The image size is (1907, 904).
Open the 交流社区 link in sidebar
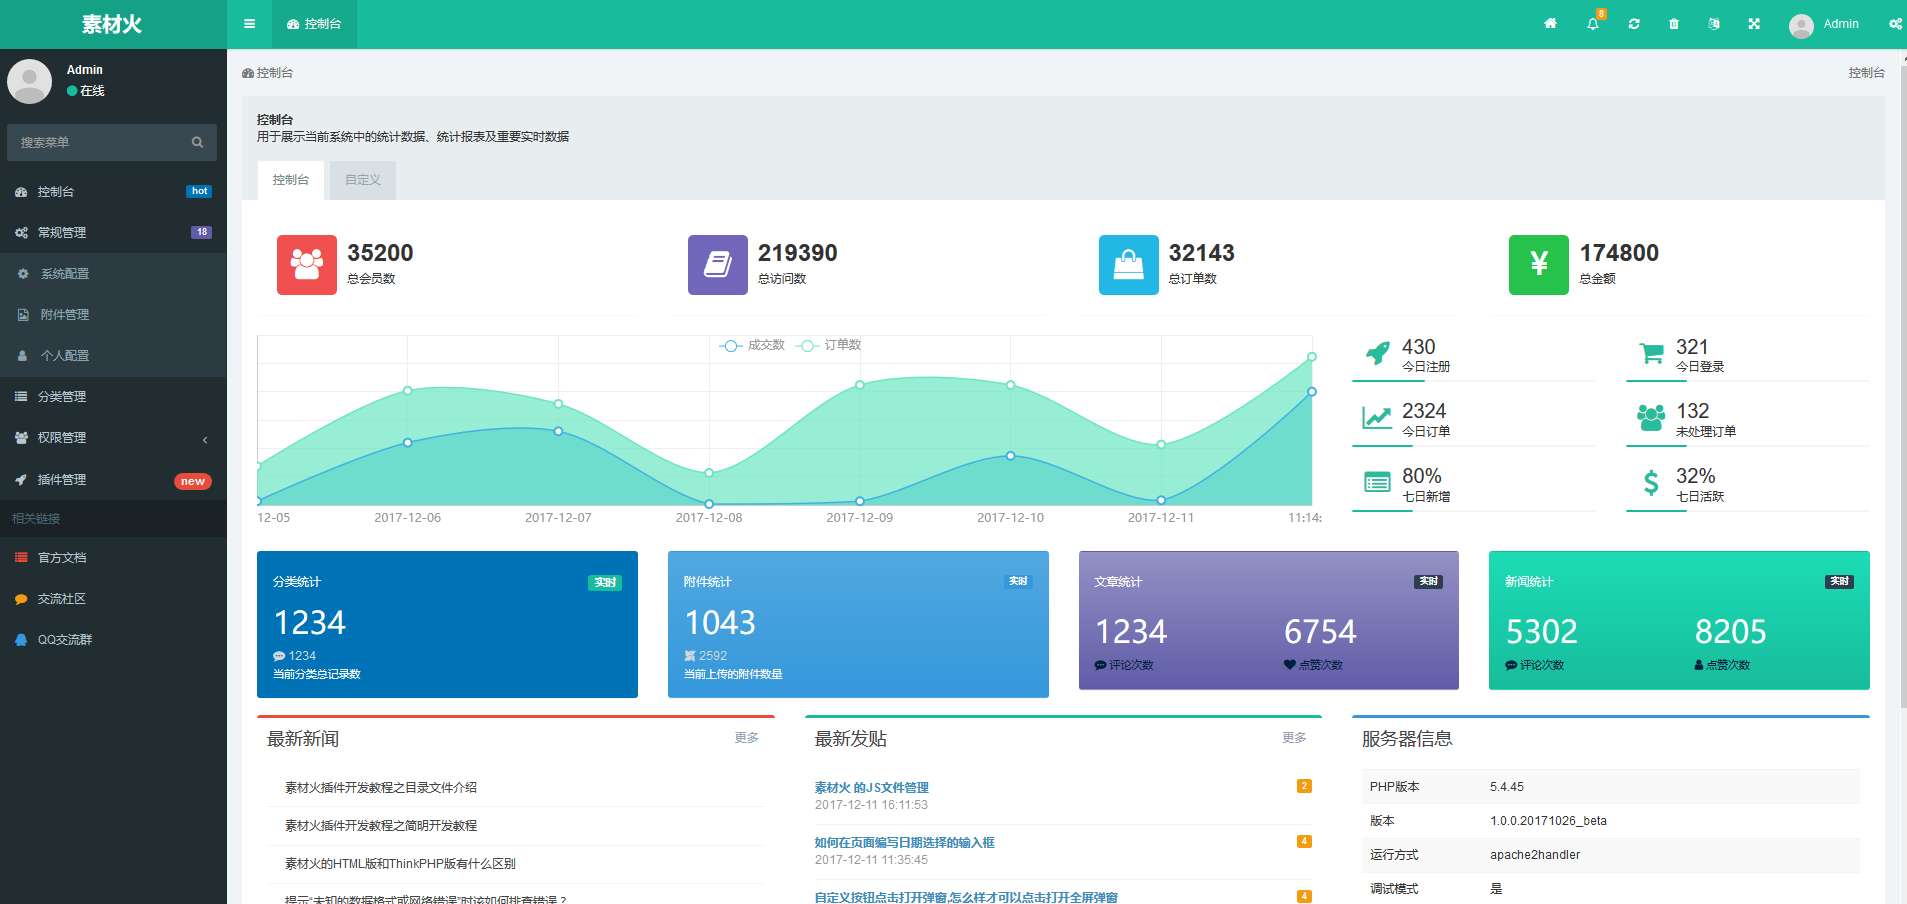113,598
